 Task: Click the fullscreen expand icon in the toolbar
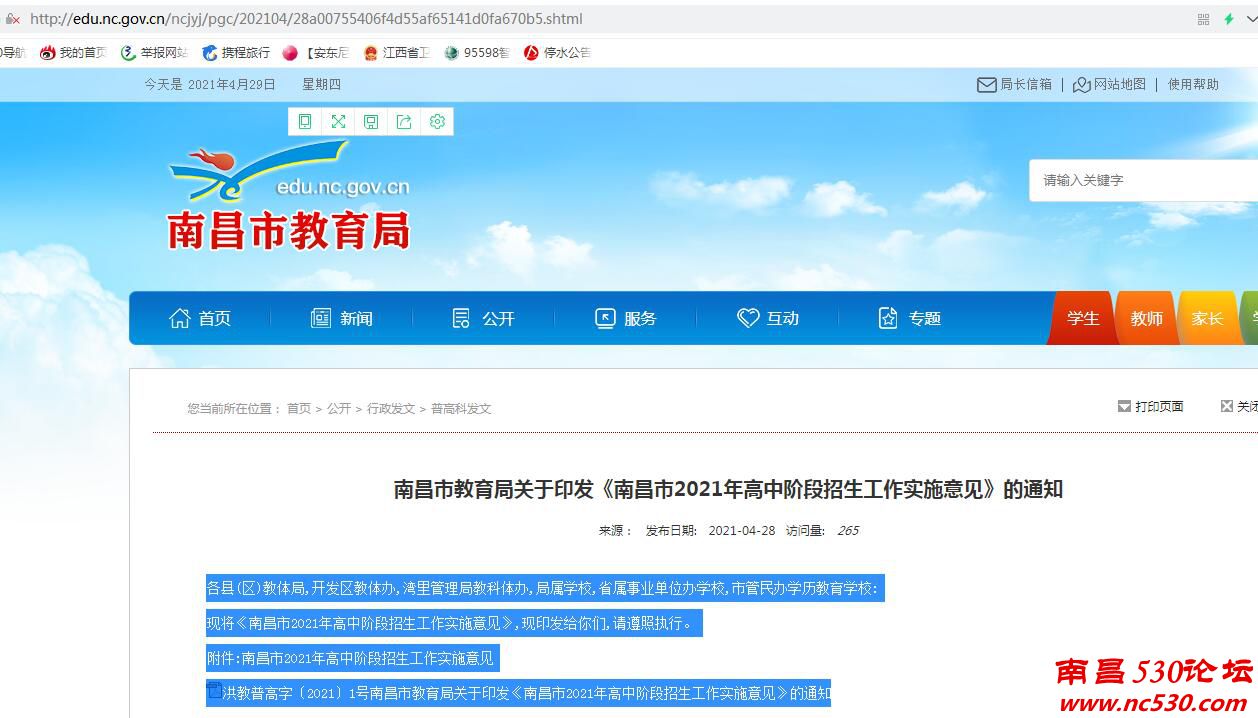[338, 121]
